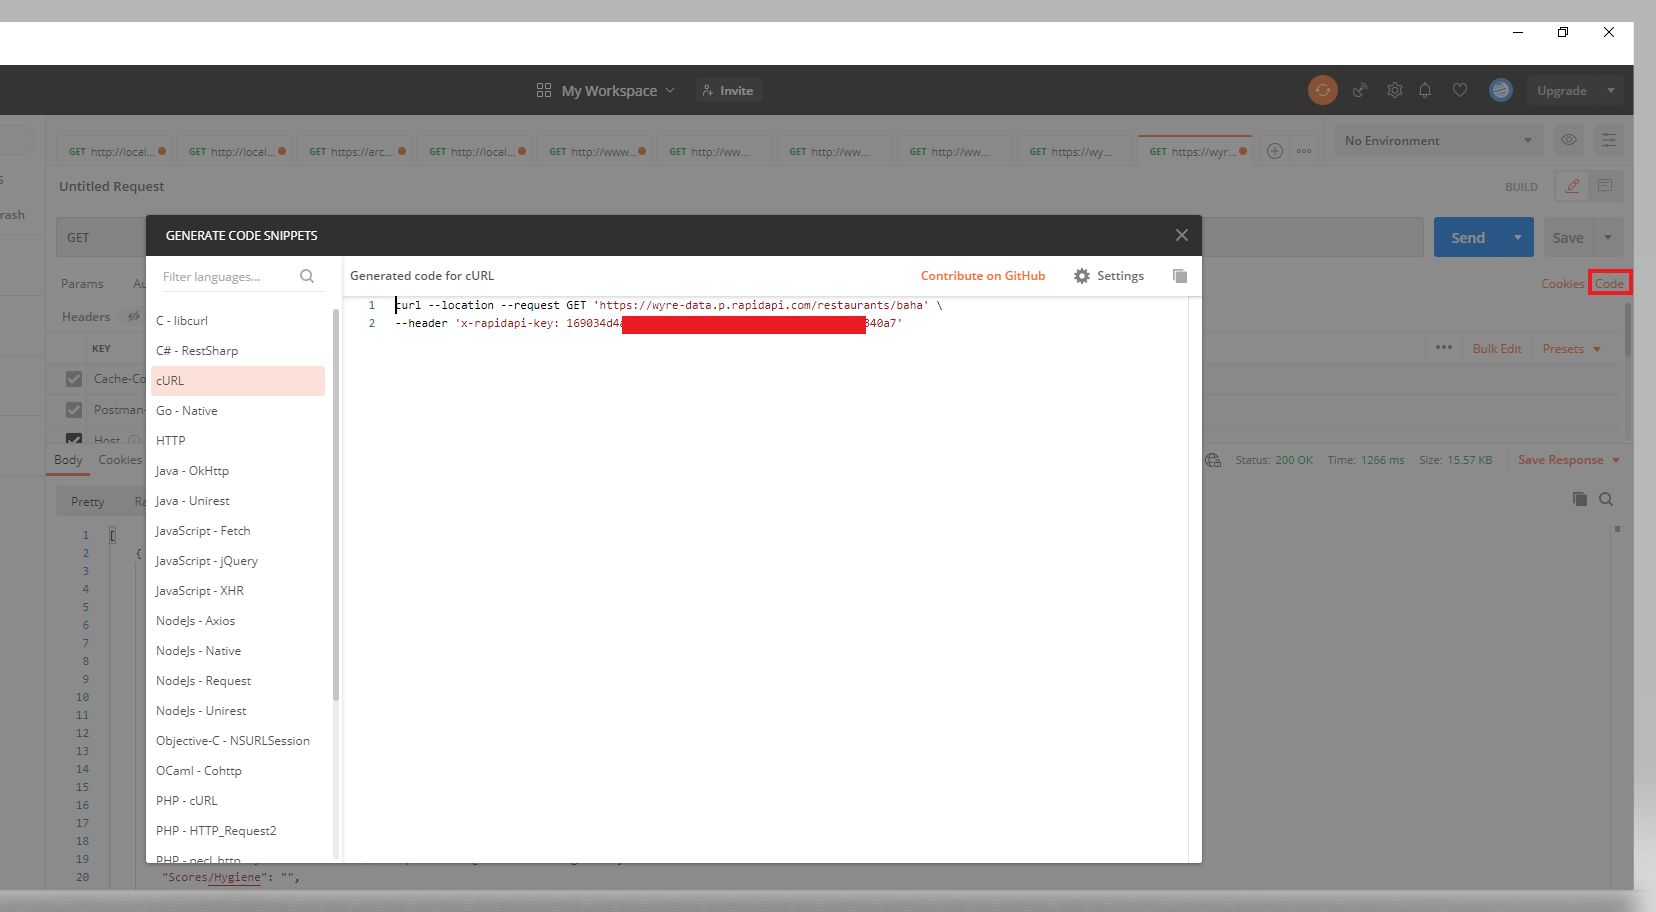The image size is (1656, 912).
Task: Click the Upgrade button
Action: (x=1561, y=90)
